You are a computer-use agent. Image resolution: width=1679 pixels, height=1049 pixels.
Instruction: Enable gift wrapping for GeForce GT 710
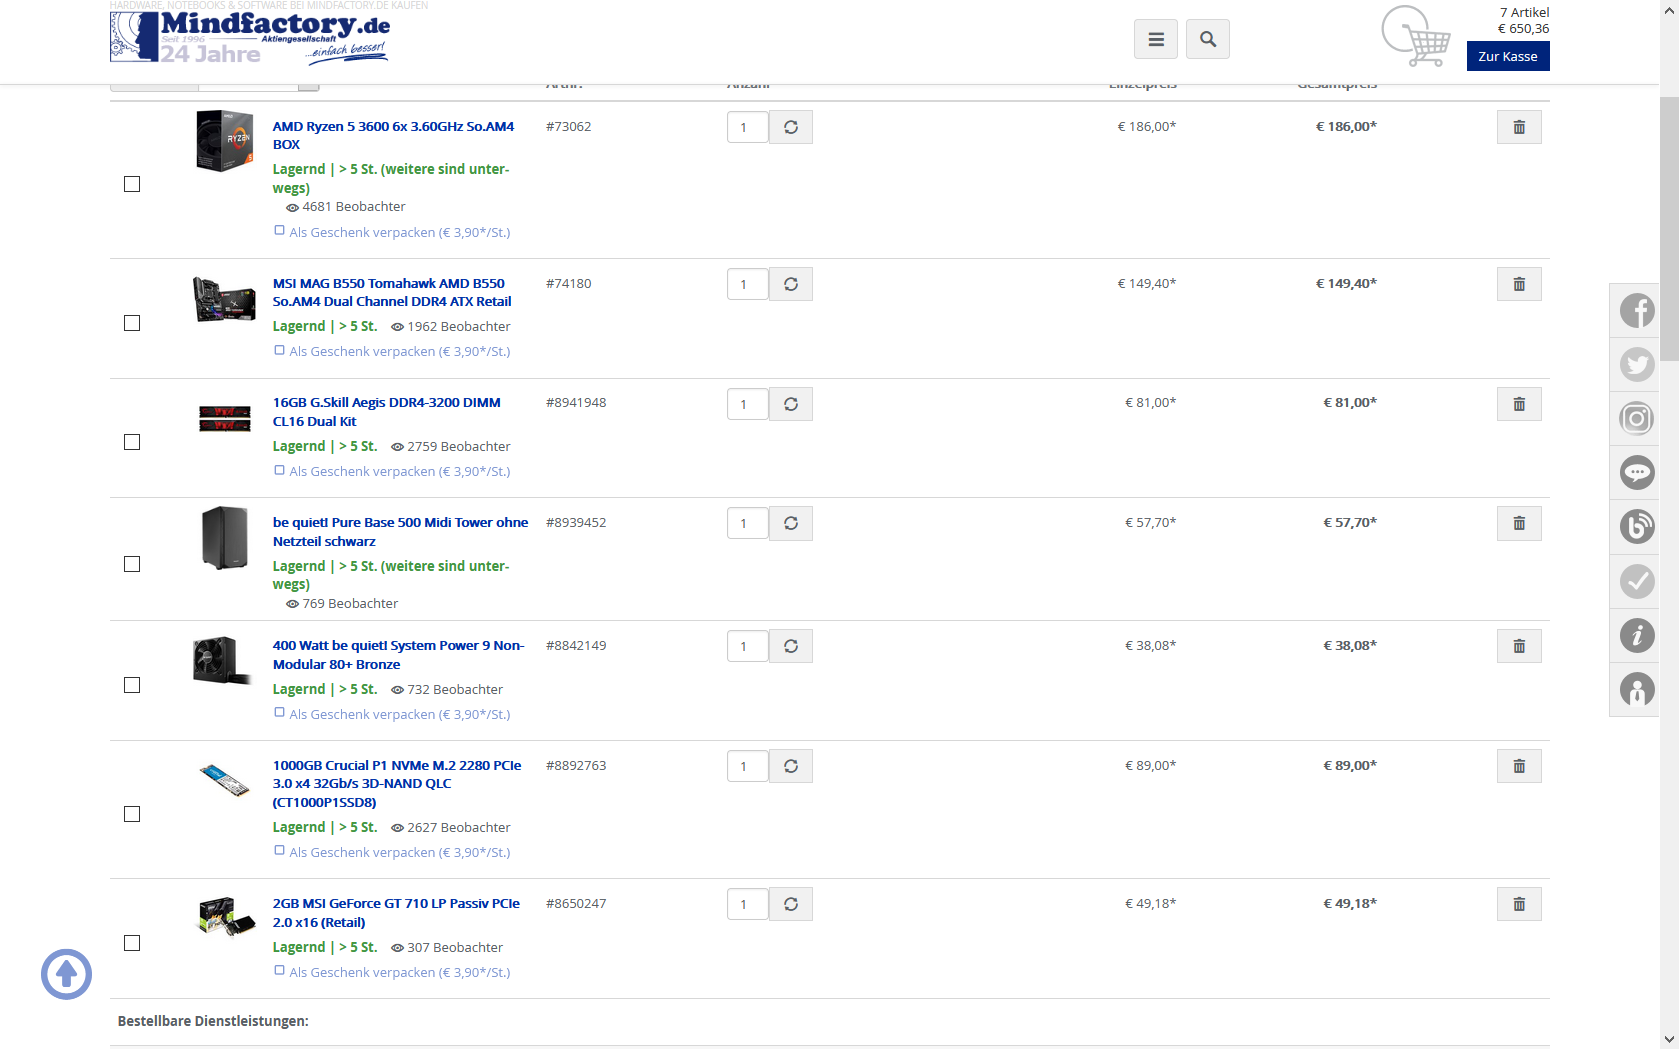tap(280, 971)
